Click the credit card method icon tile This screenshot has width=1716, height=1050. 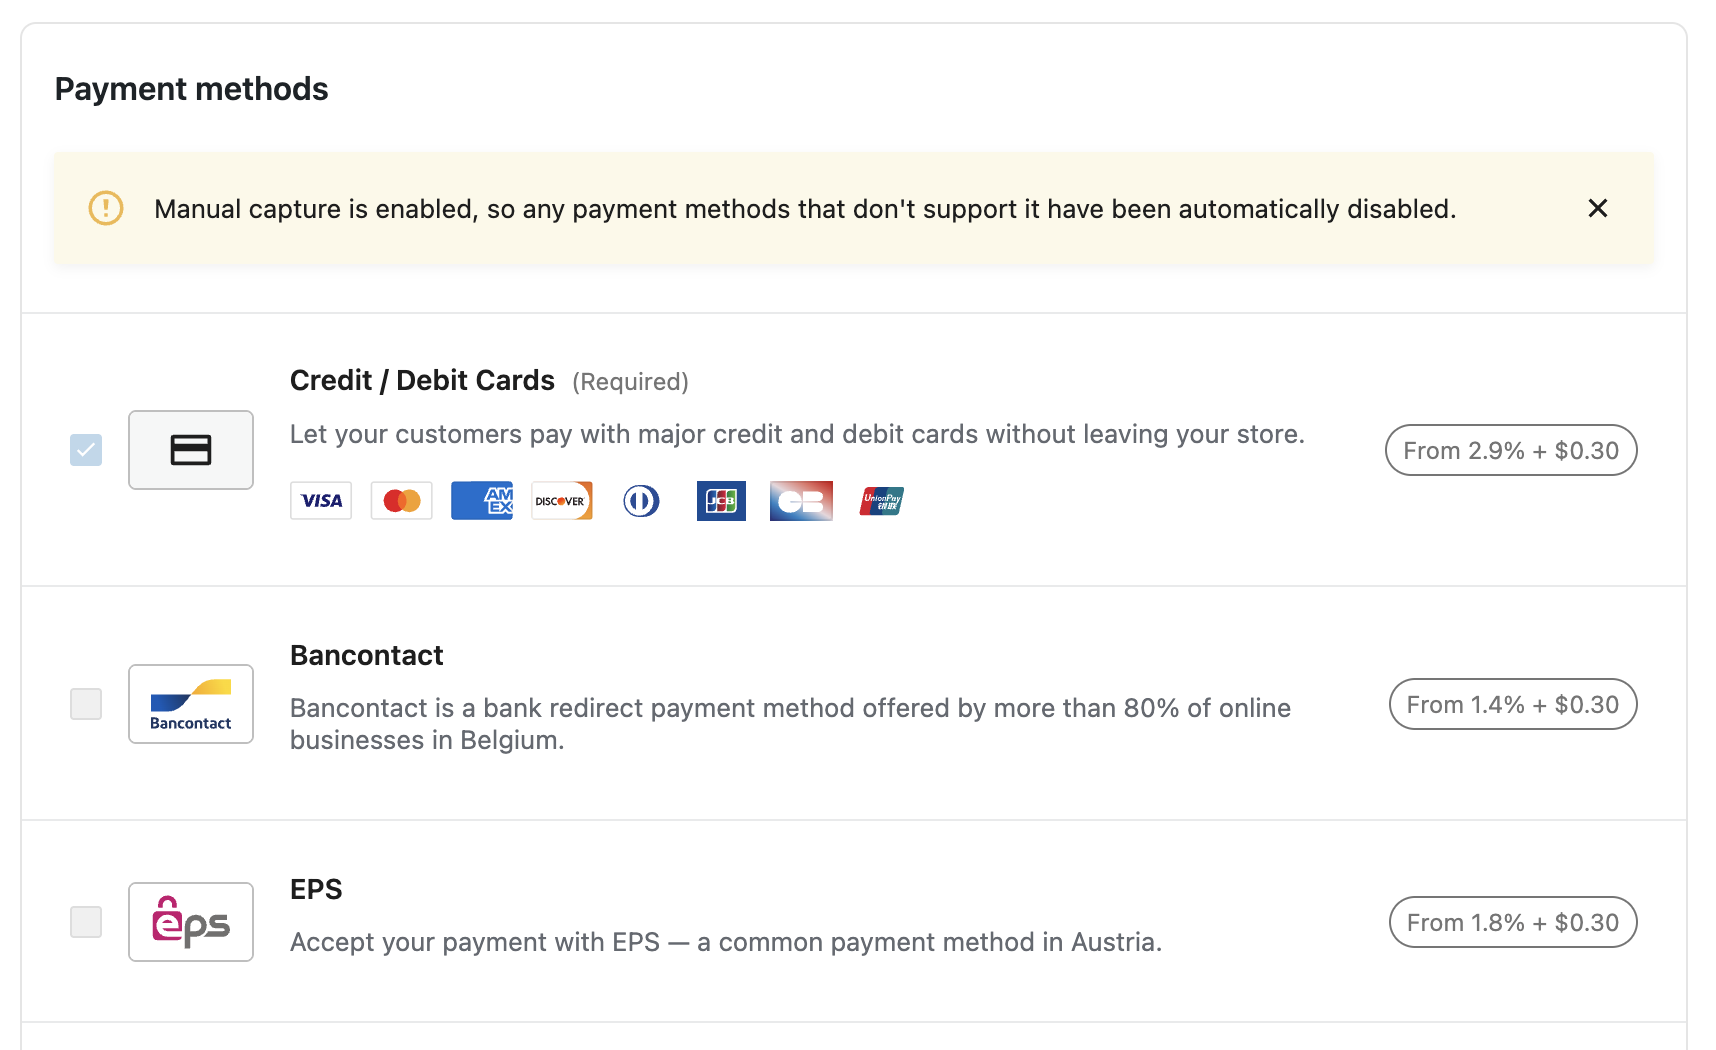tap(191, 450)
